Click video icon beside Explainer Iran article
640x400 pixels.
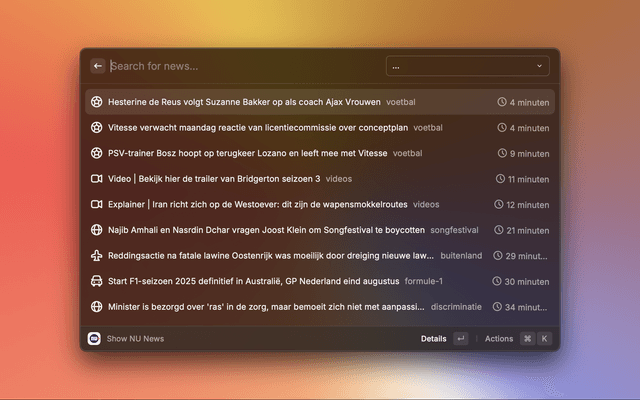tap(97, 204)
